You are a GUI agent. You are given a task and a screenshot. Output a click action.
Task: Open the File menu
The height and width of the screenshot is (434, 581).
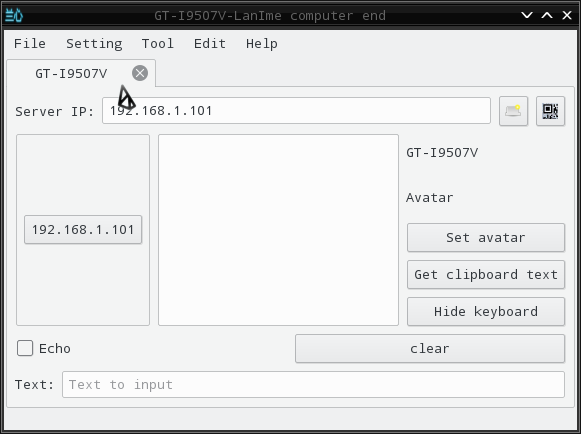coord(30,44)
